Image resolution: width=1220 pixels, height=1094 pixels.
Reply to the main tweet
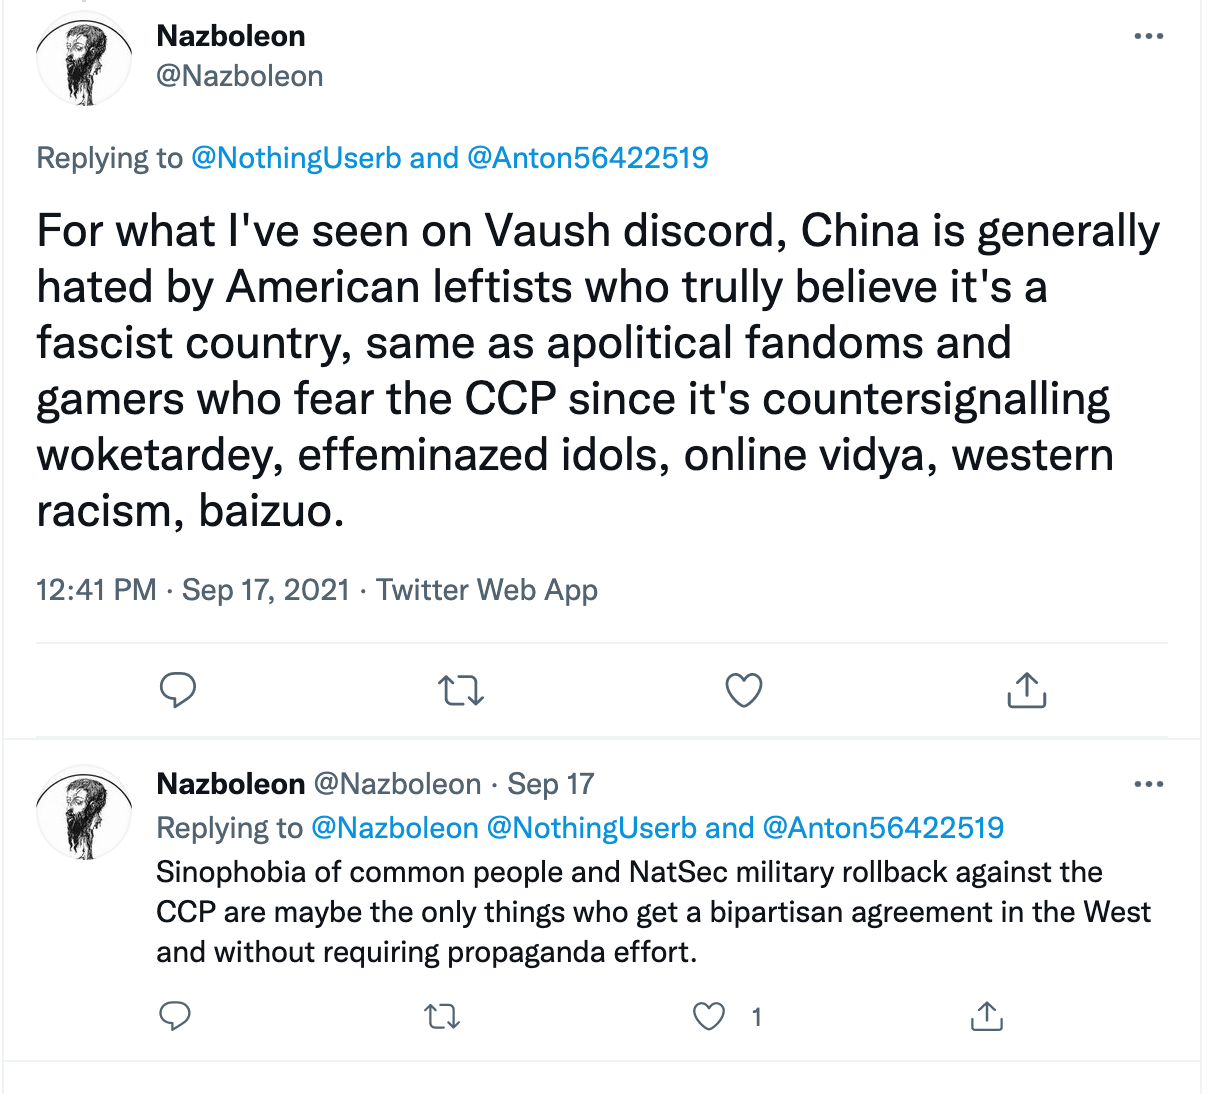pyautogui.click(x=178, y=690)
